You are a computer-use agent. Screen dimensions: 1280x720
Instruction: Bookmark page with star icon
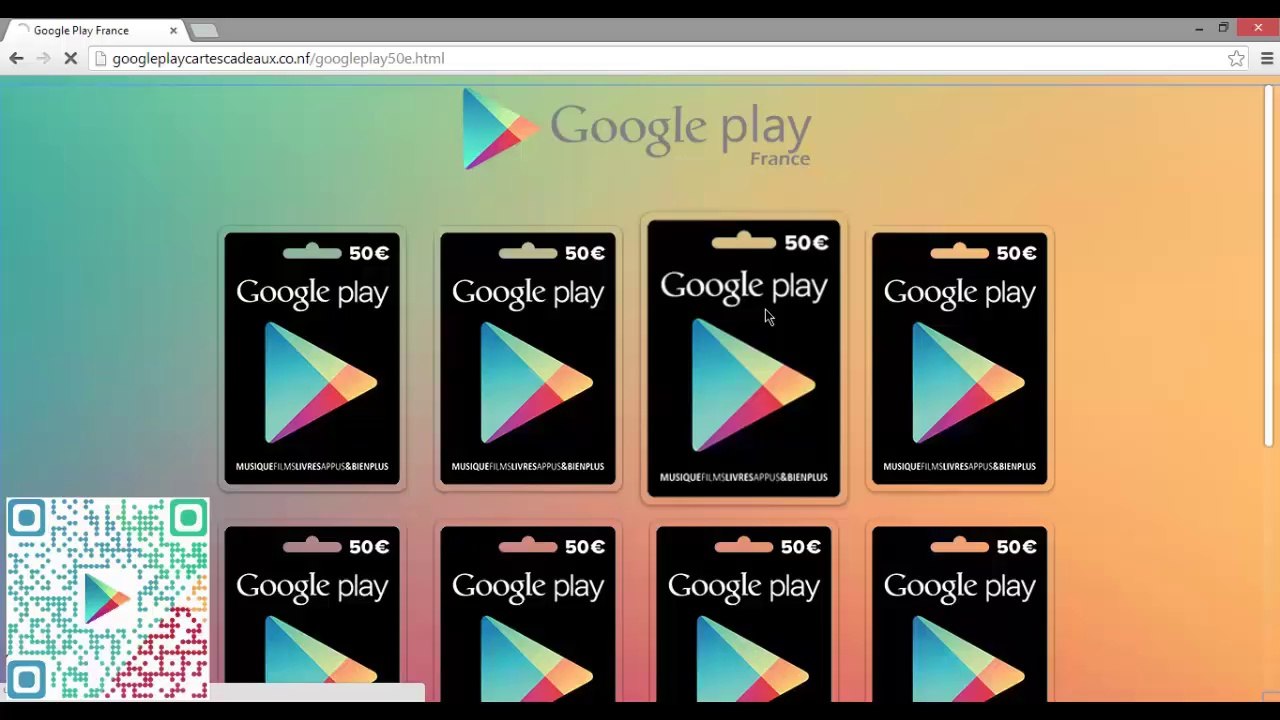point(1237,59)
